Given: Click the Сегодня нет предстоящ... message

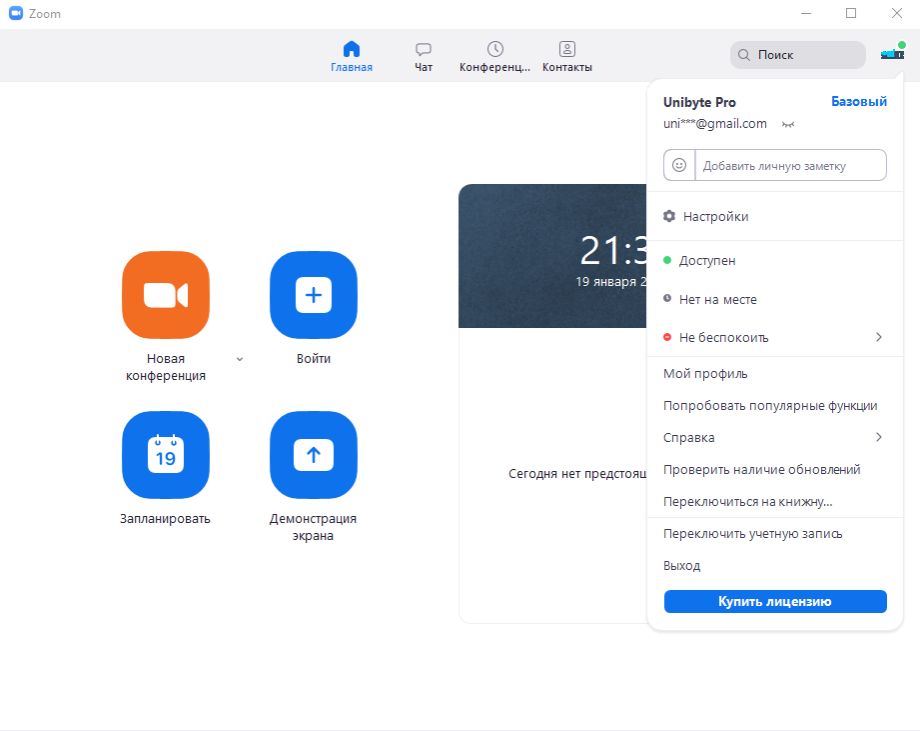Looking at the screenshot, I should click(577, 473).
